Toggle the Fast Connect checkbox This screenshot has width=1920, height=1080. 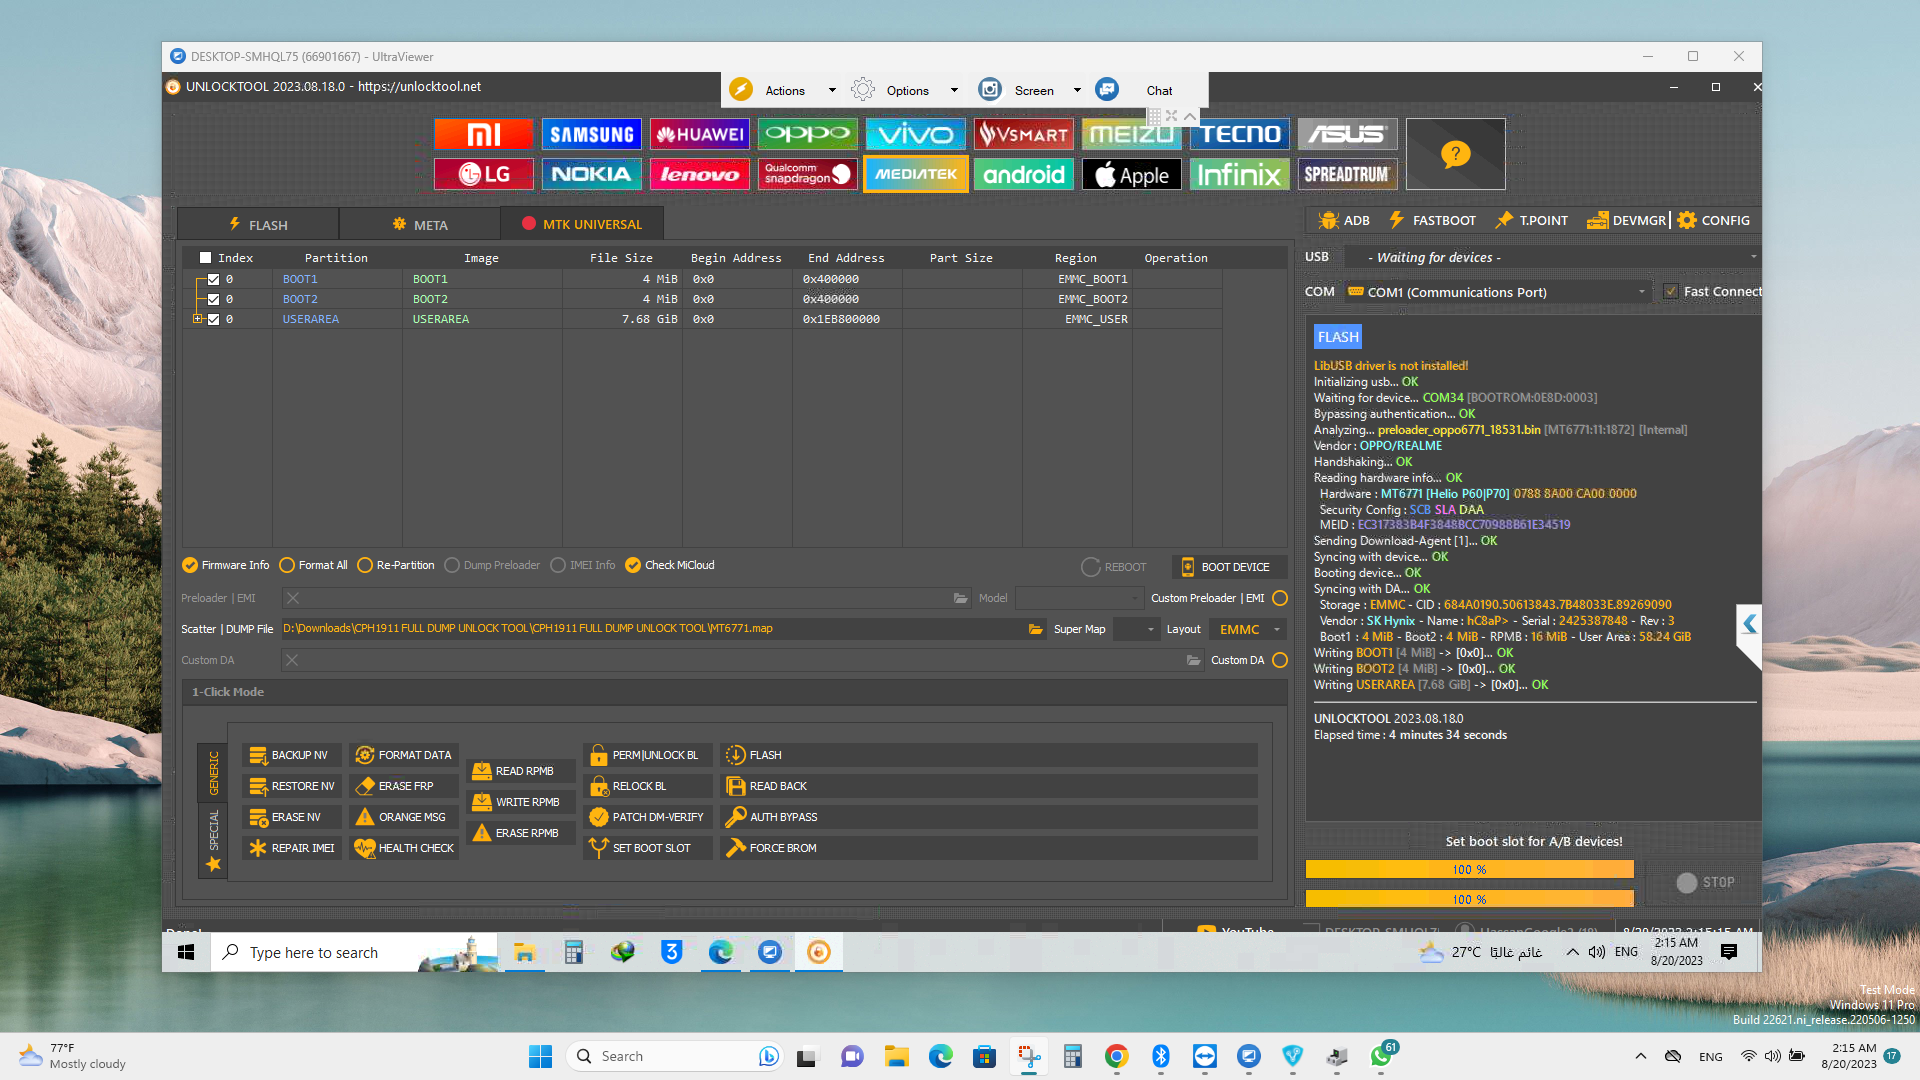(x=1671, y=292)
